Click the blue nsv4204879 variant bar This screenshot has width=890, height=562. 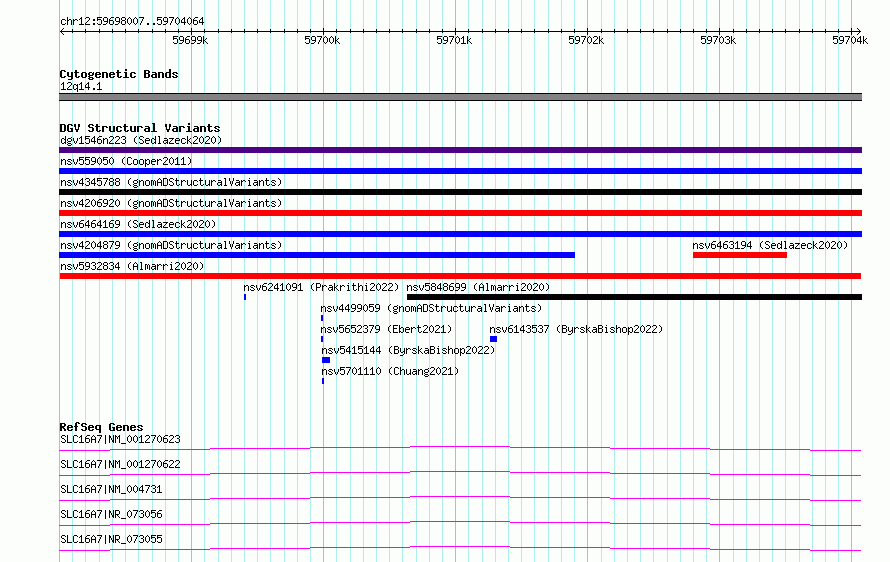pyautogui.click(x=317, y=255)
